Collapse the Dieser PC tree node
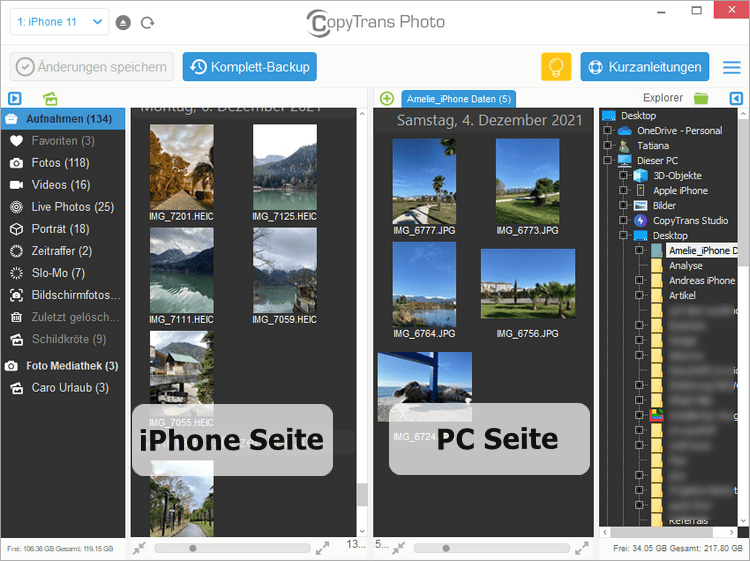750x561 pixels. coord(607,160)
